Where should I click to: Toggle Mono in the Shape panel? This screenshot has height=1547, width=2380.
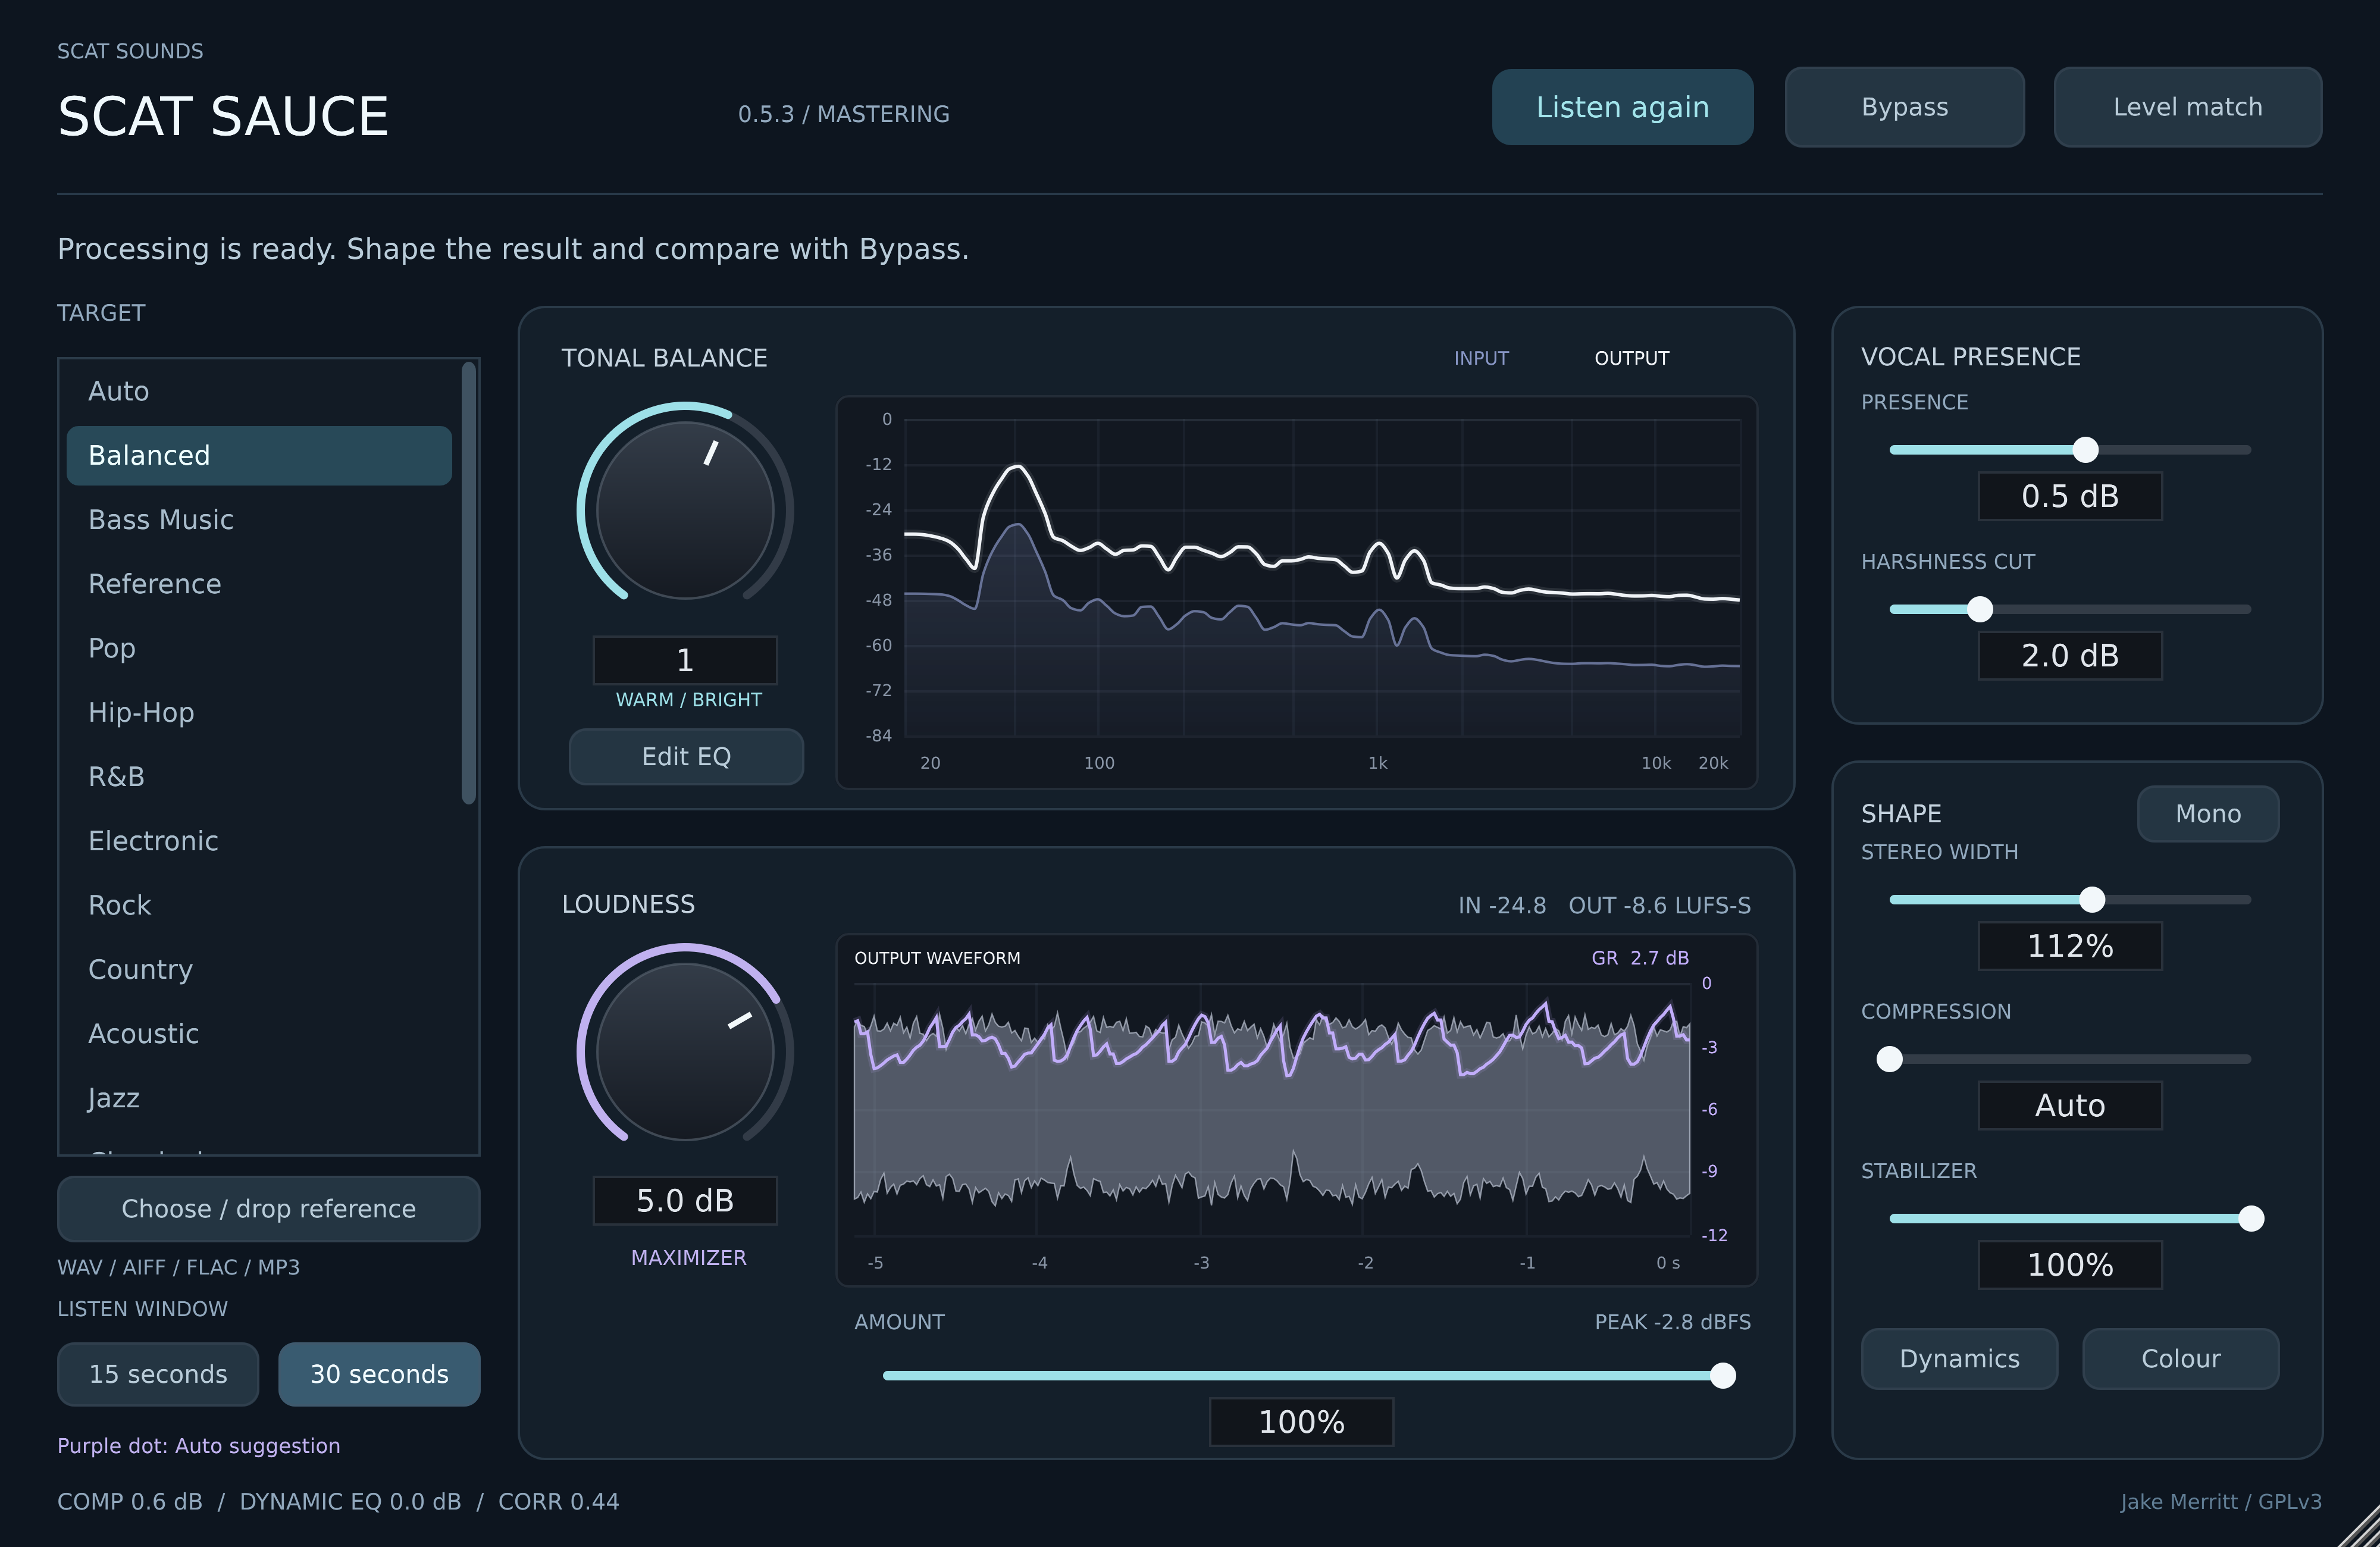tap(2208, 814)
